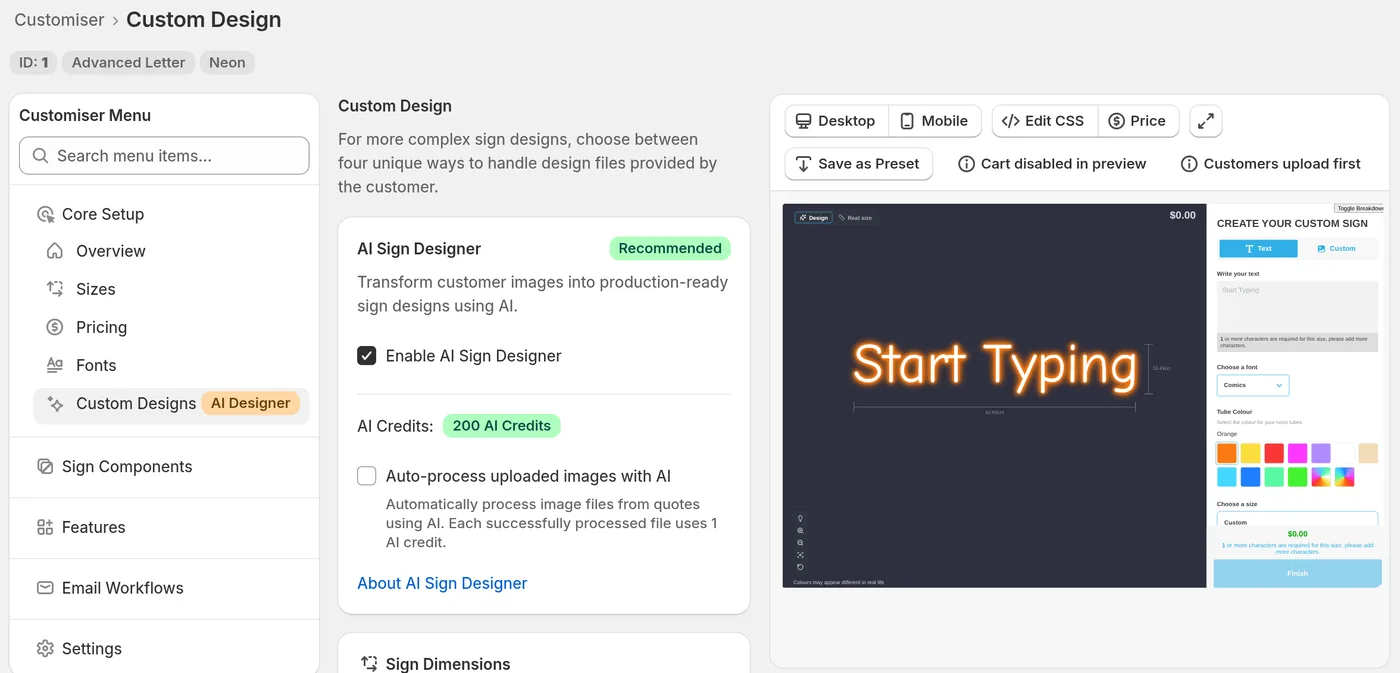The image size is (1400, 673).
Task: Click the Search menu items field
Action: click(164, 156)
